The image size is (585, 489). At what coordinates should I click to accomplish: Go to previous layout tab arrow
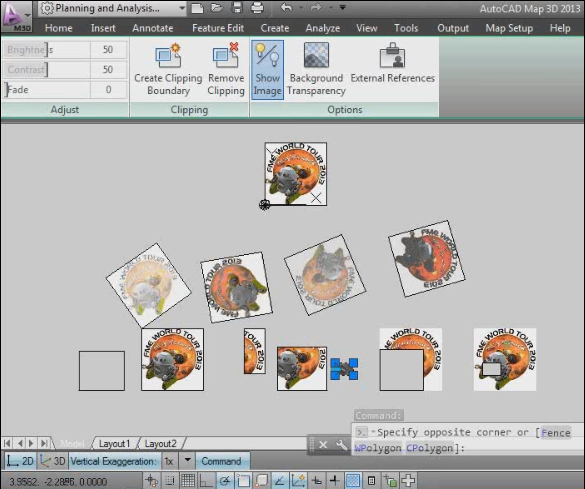pyautogui.click(x=20, y=443)
